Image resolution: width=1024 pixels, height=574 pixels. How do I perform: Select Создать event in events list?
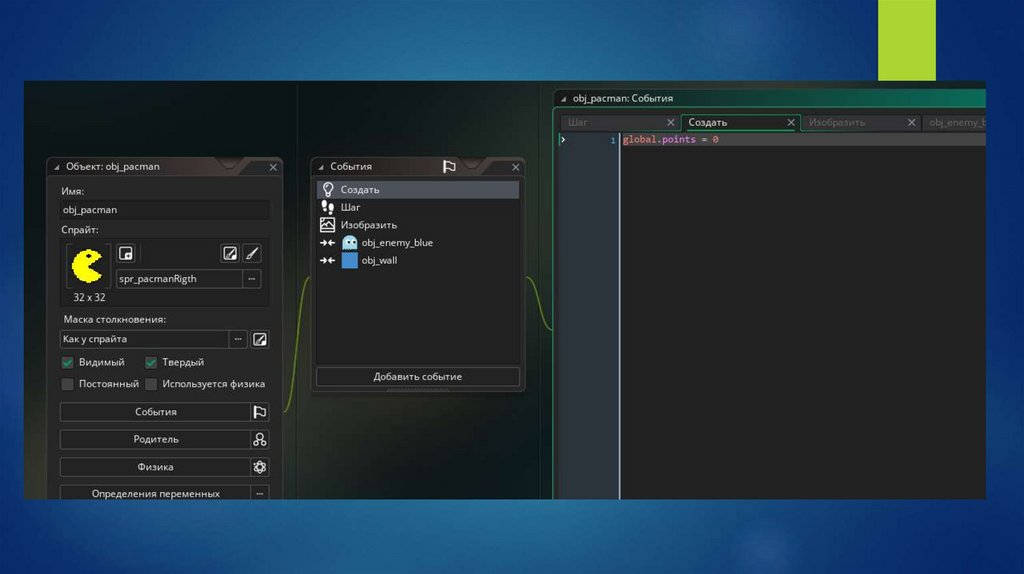[x=418, y=189]
